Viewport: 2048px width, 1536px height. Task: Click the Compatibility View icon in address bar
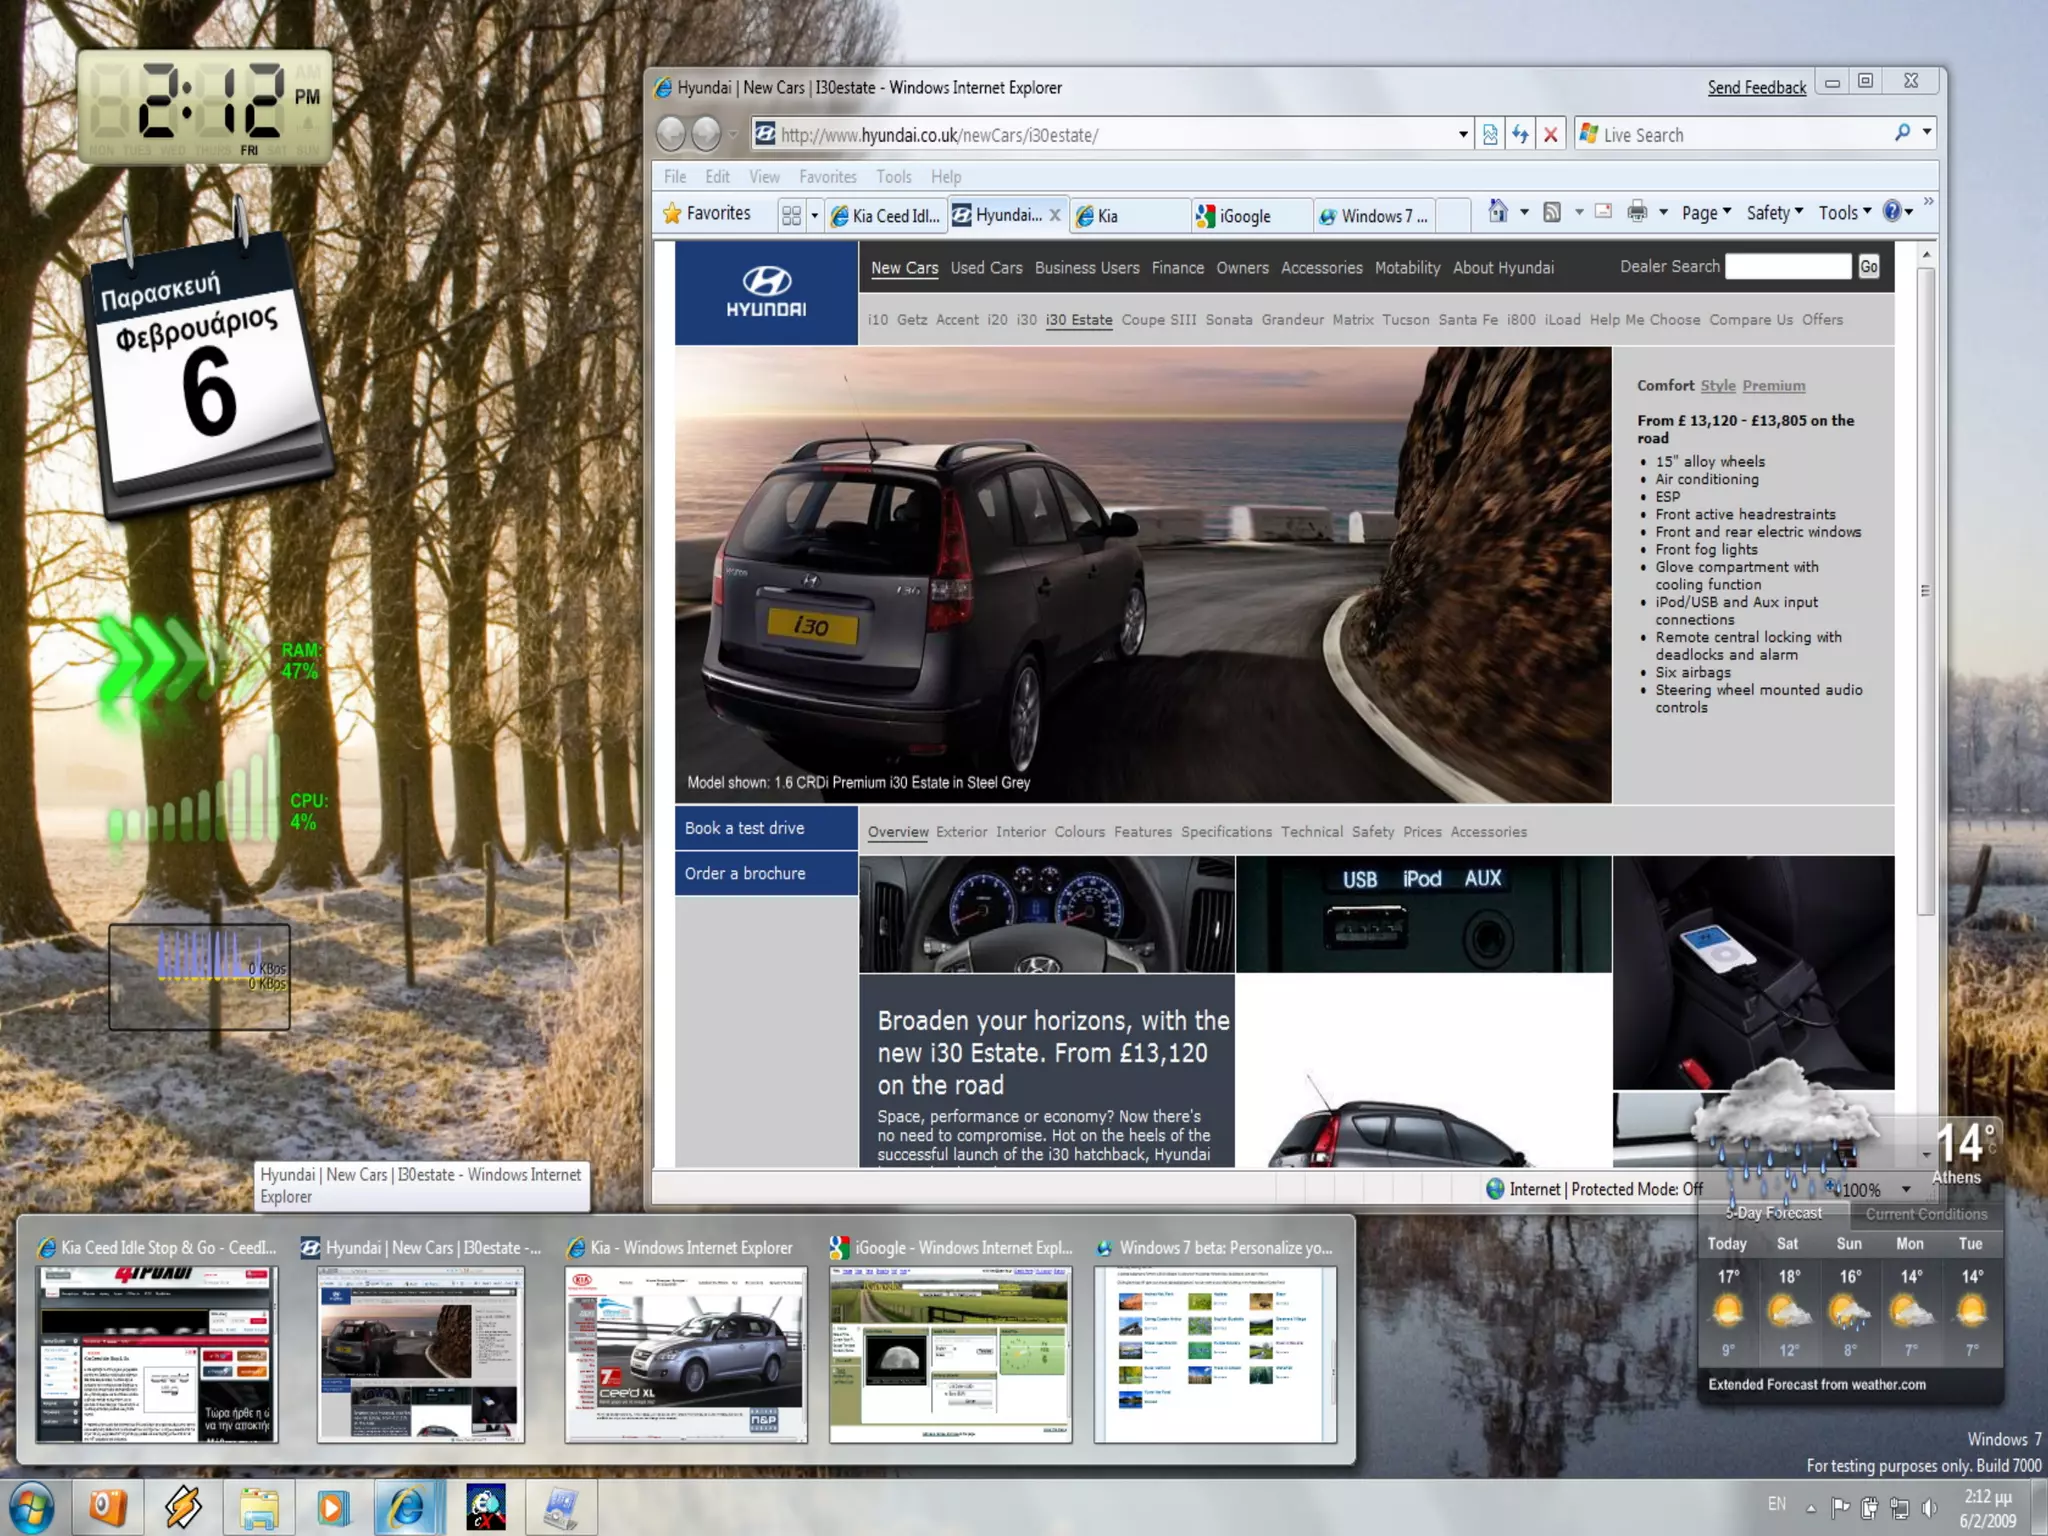point(1489,134)
